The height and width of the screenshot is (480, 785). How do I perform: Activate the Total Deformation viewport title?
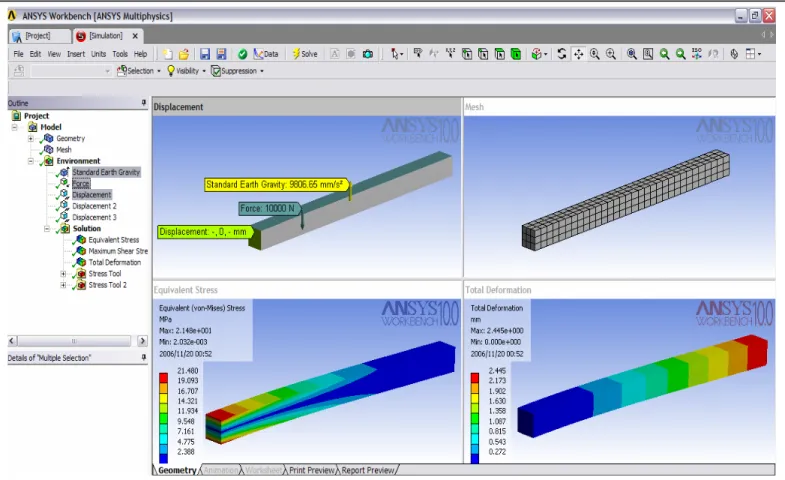[498, 290]
